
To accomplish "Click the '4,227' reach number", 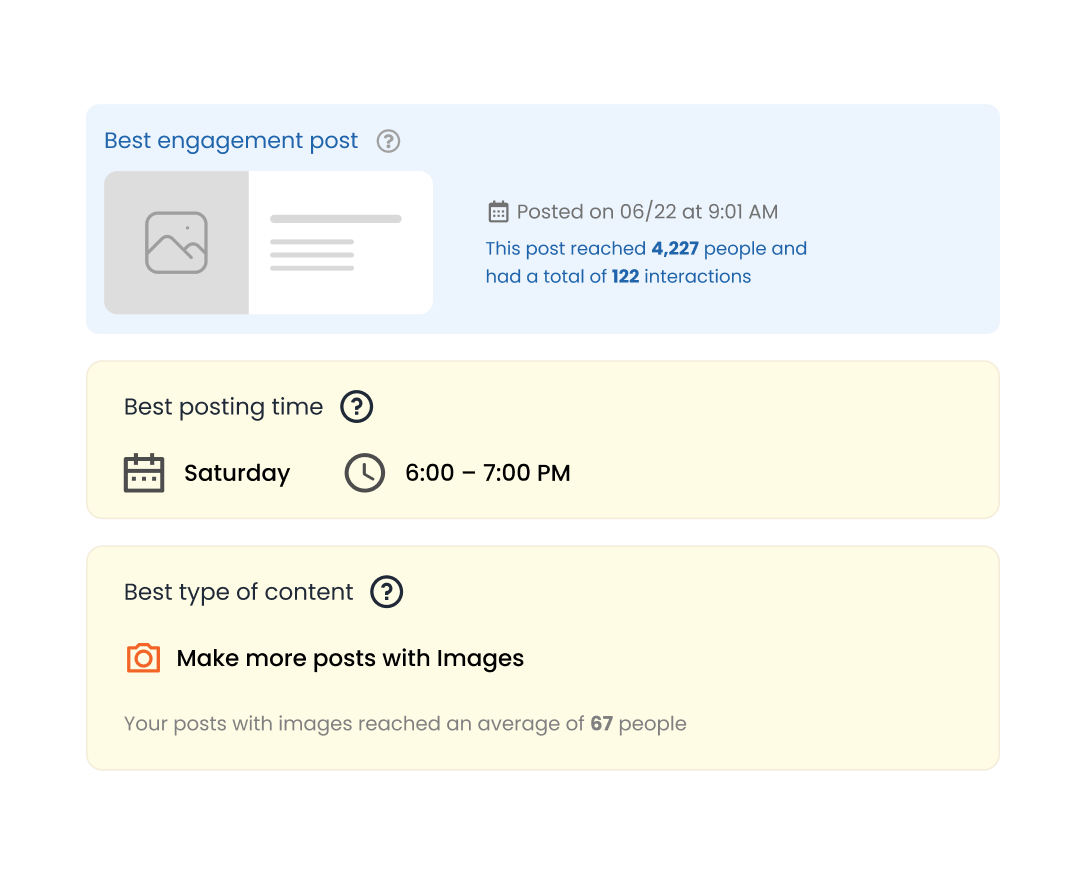I will pos(675,248).
